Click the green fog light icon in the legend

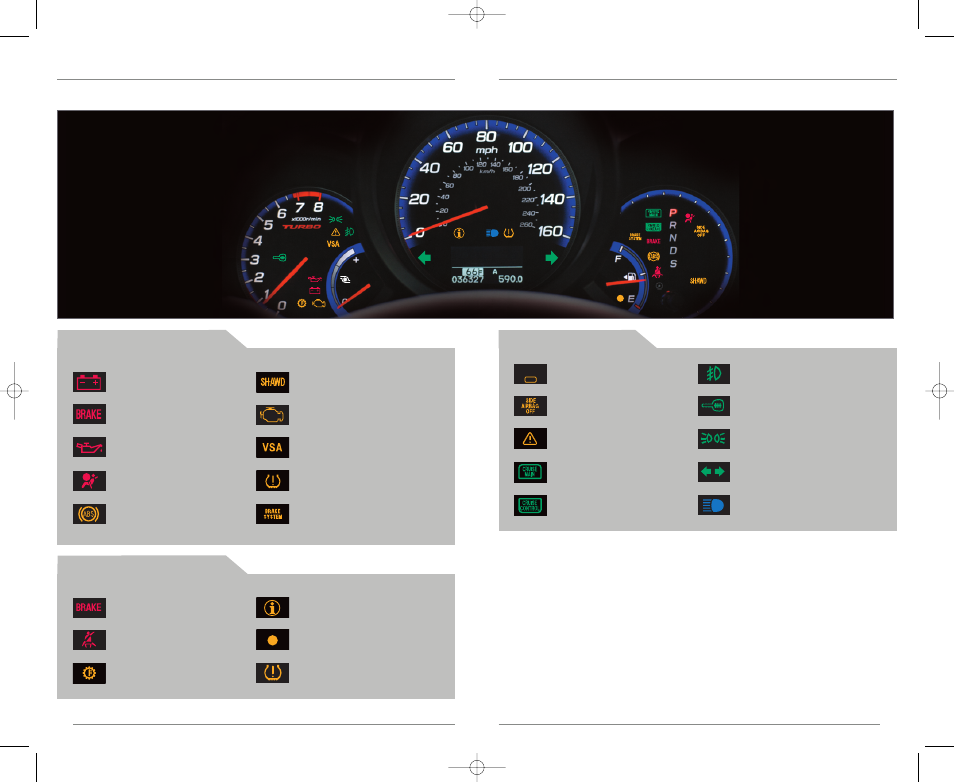coord(714,374)
